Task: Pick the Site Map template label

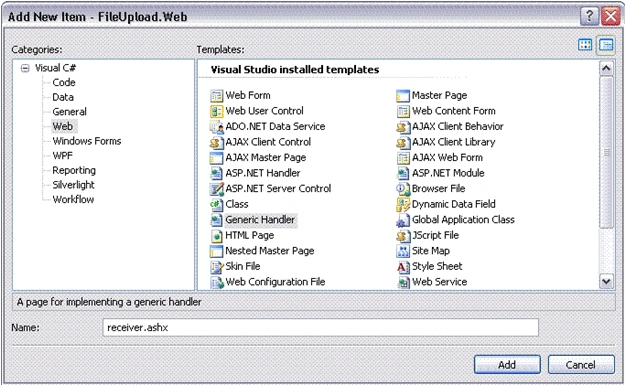Action: pos(431,251)
